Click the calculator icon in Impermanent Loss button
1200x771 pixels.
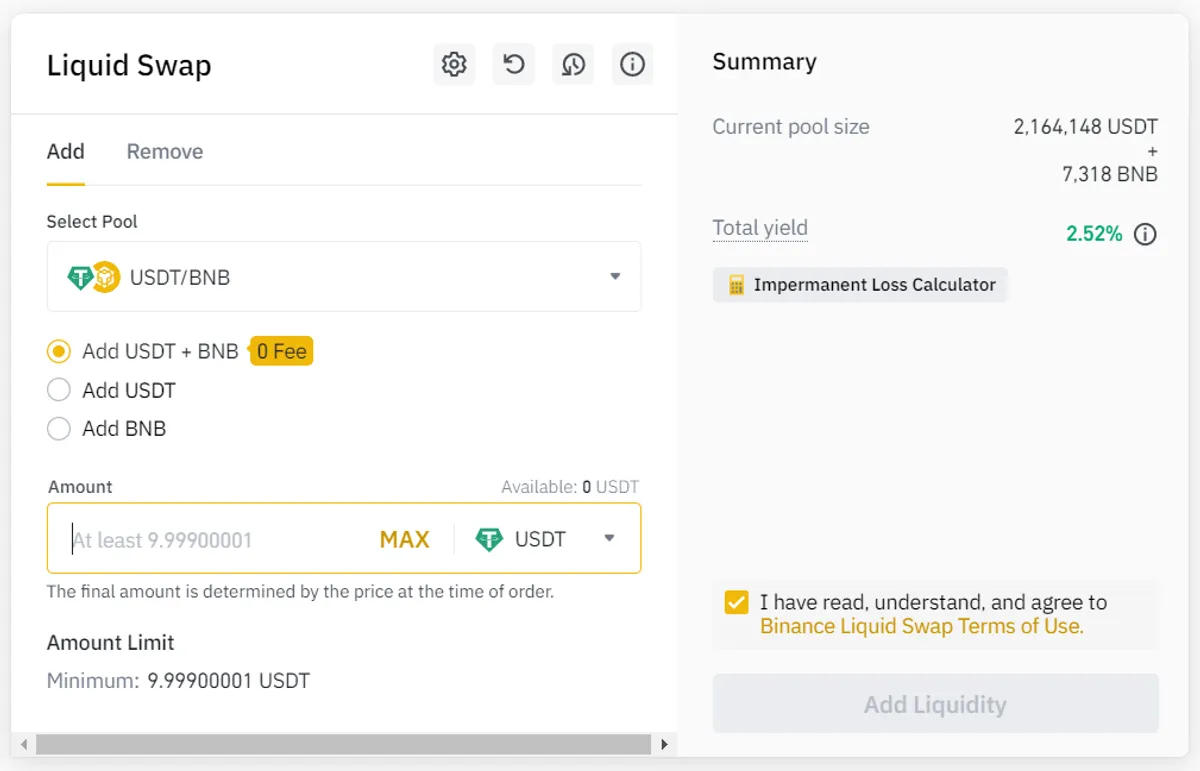[x=736, y=285]
